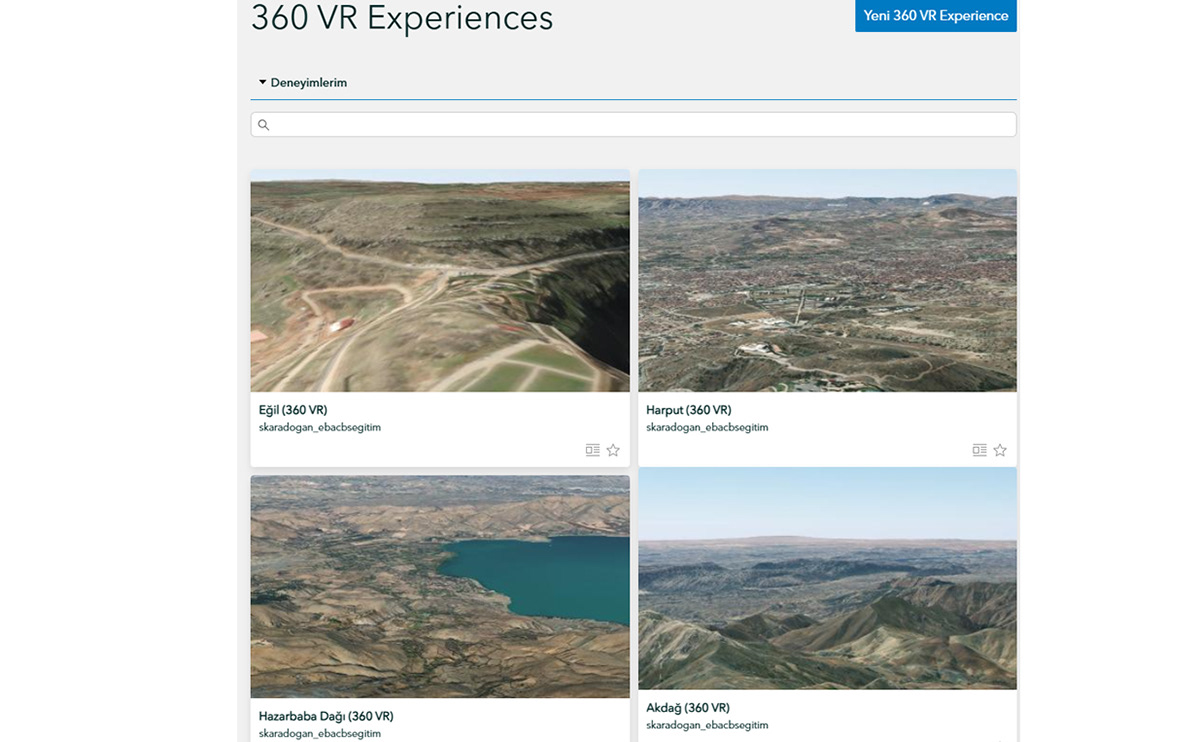Open item details icon for Harput
This screenshot has width=1200, height=742.
pyautogui.click(x=980, y=450)
